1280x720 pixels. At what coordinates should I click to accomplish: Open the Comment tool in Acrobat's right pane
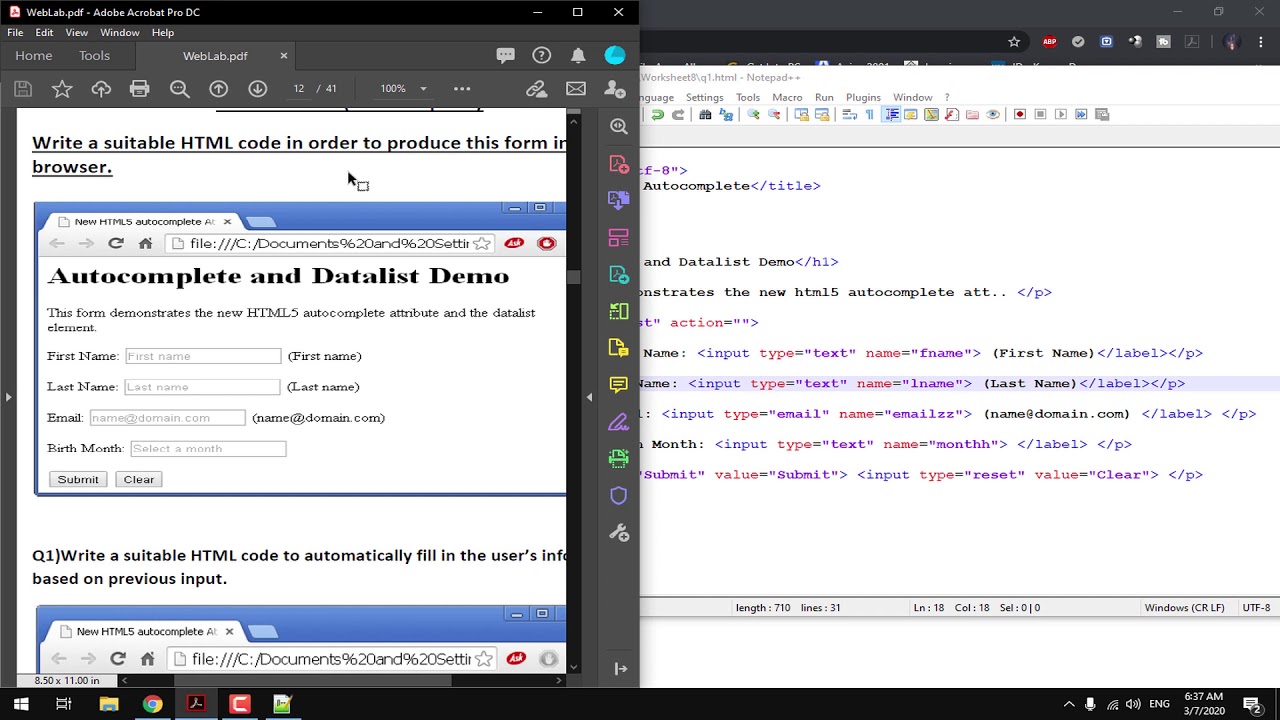pos(619,385)
